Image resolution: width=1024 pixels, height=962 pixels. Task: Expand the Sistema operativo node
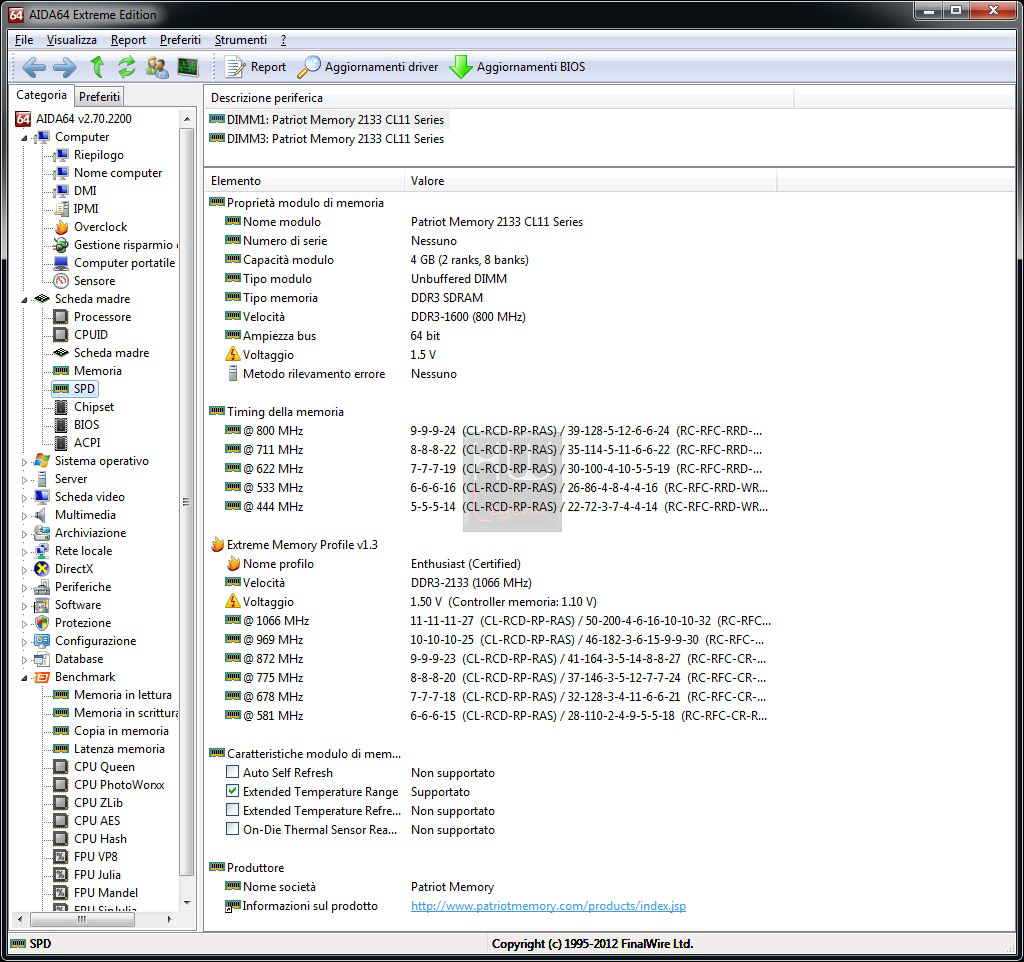pos(24,462)
